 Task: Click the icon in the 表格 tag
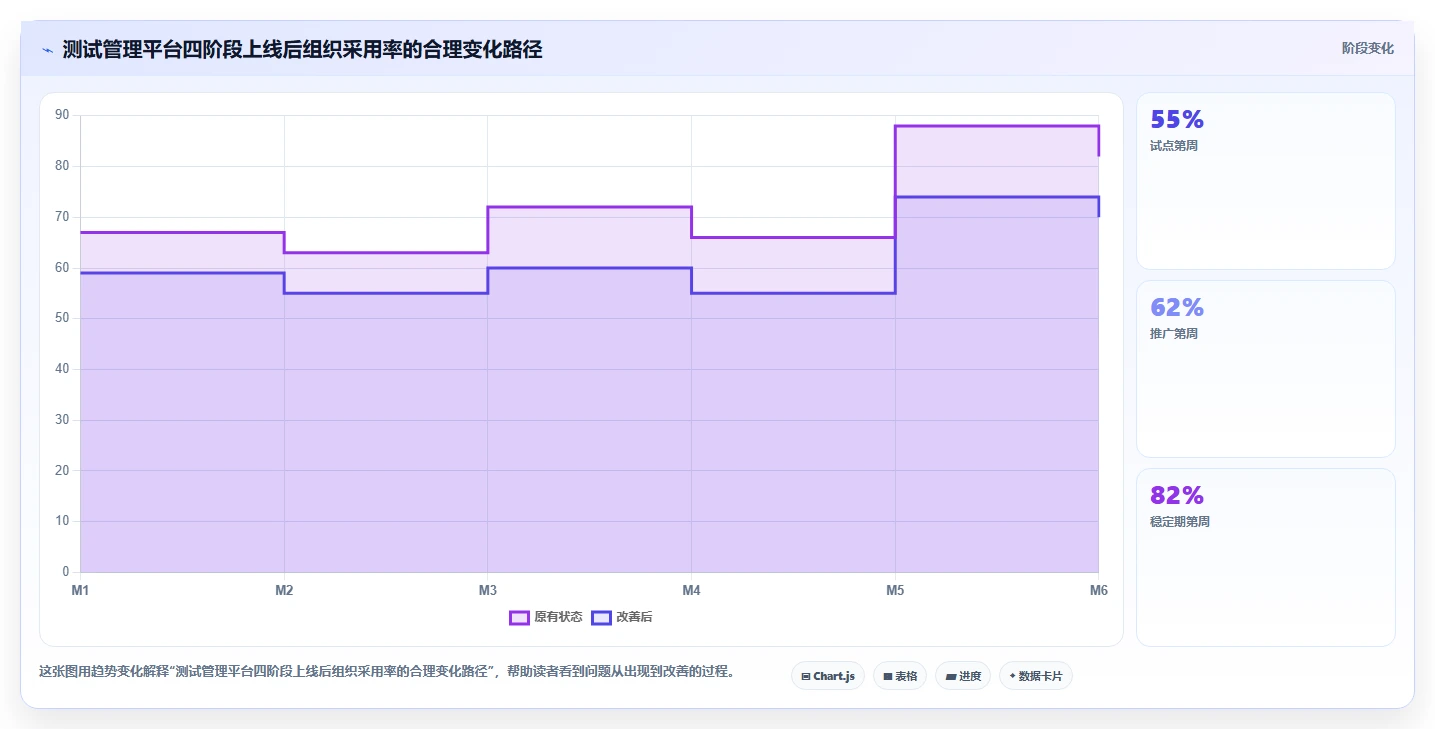click(887, 677)
